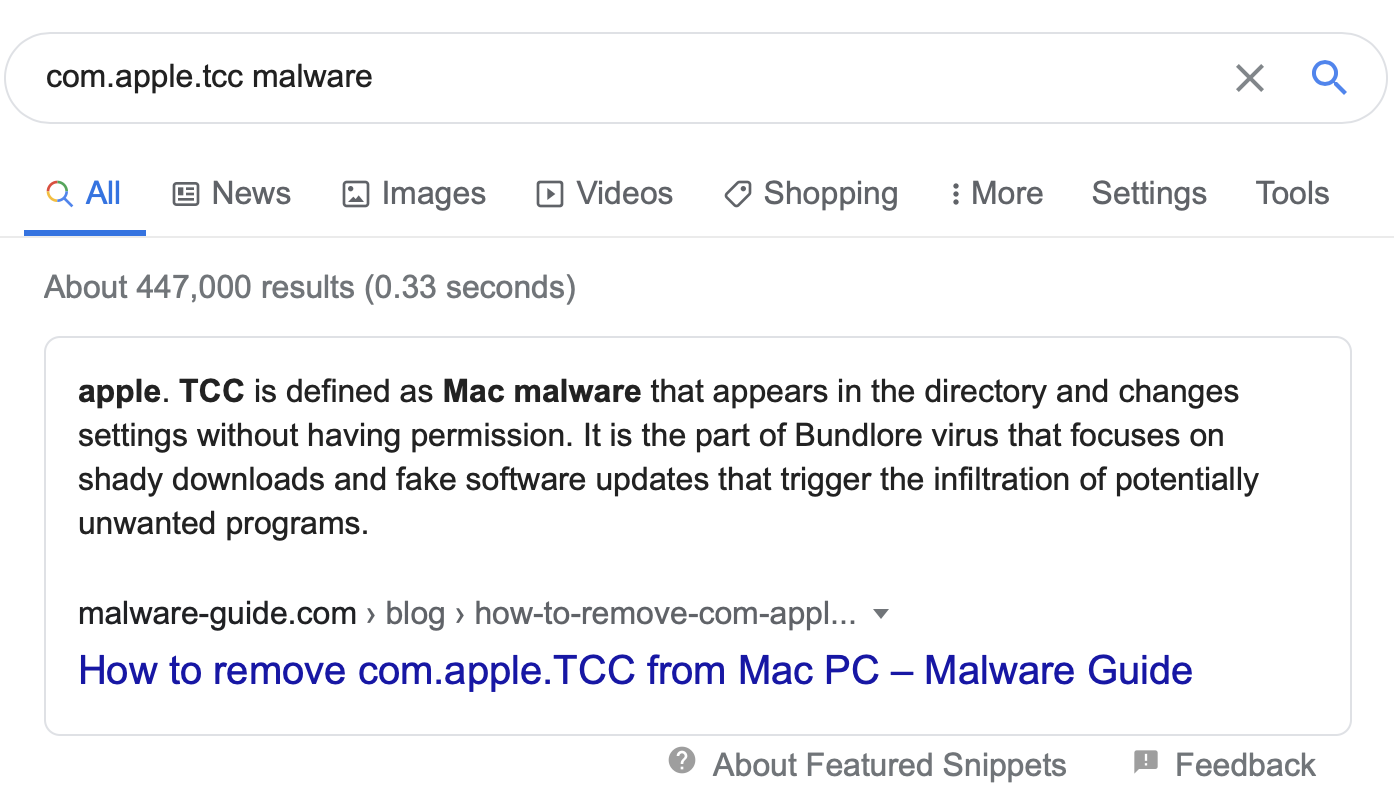The image size is (1394, 810).
Task: Click the About Featured Snippets text link
Action: [x=889, y=765]
